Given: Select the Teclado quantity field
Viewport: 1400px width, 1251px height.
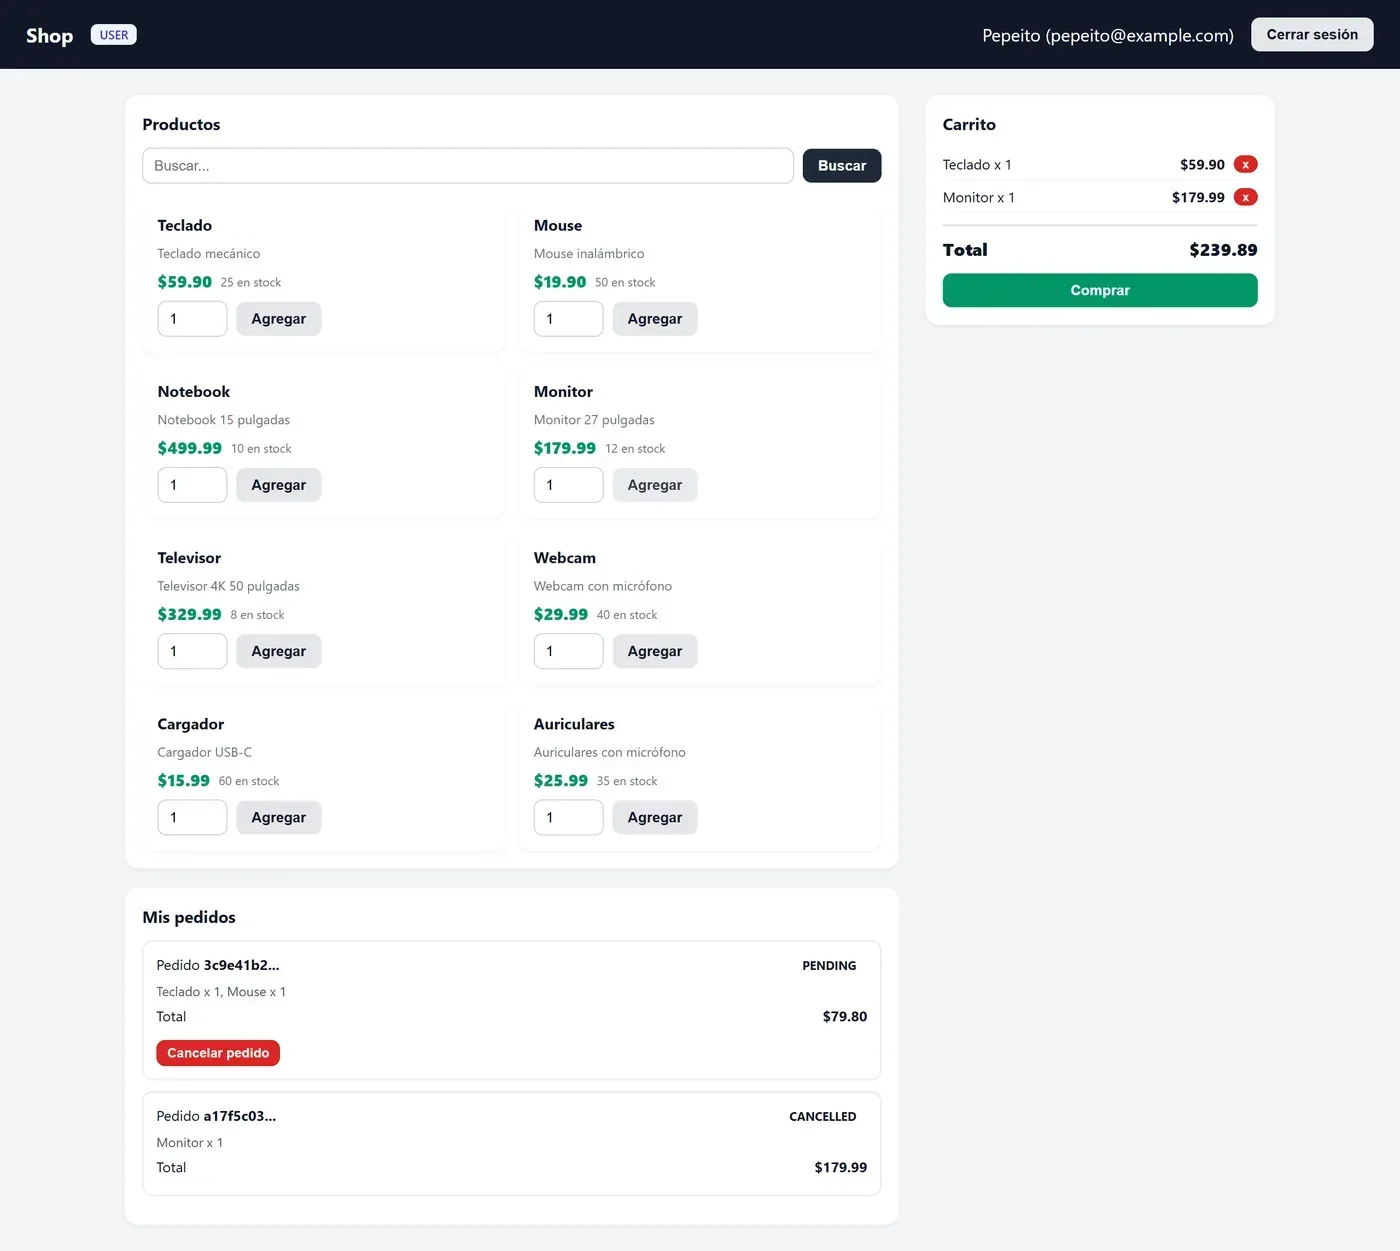Looking at the screenshot, I should click(192, 319).
